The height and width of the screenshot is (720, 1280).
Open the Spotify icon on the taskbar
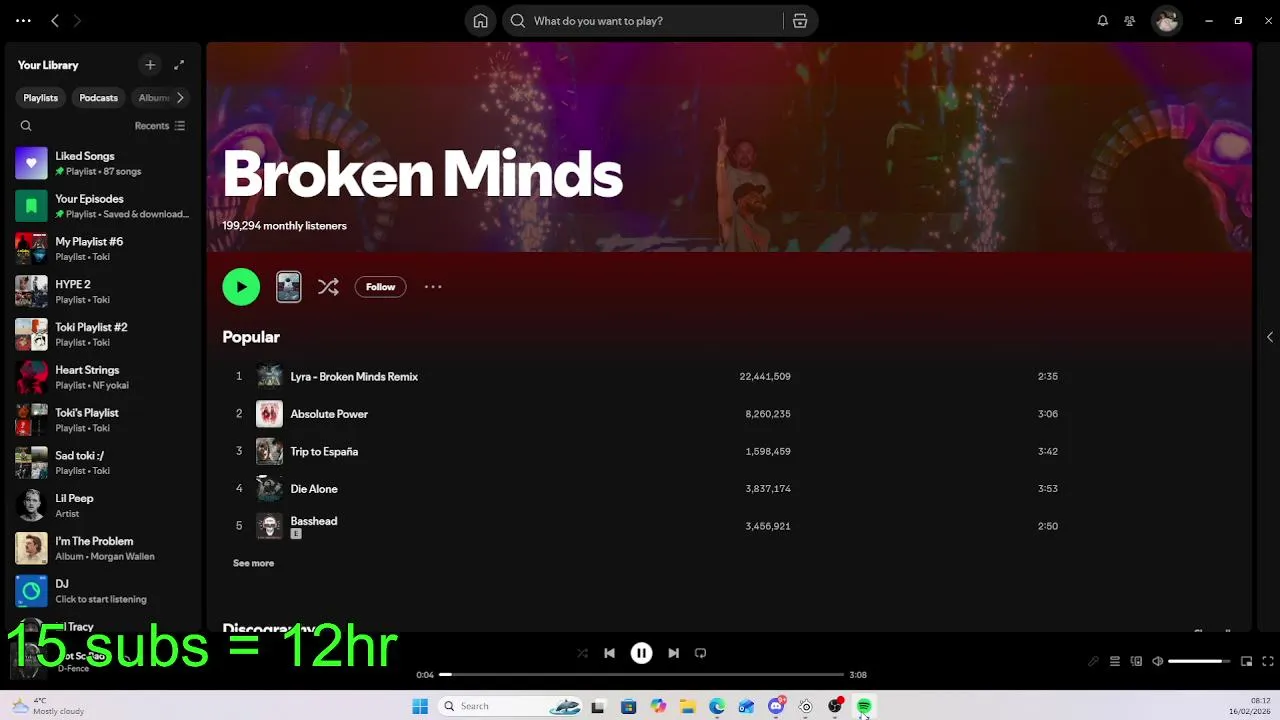click(x=864, y=706)
